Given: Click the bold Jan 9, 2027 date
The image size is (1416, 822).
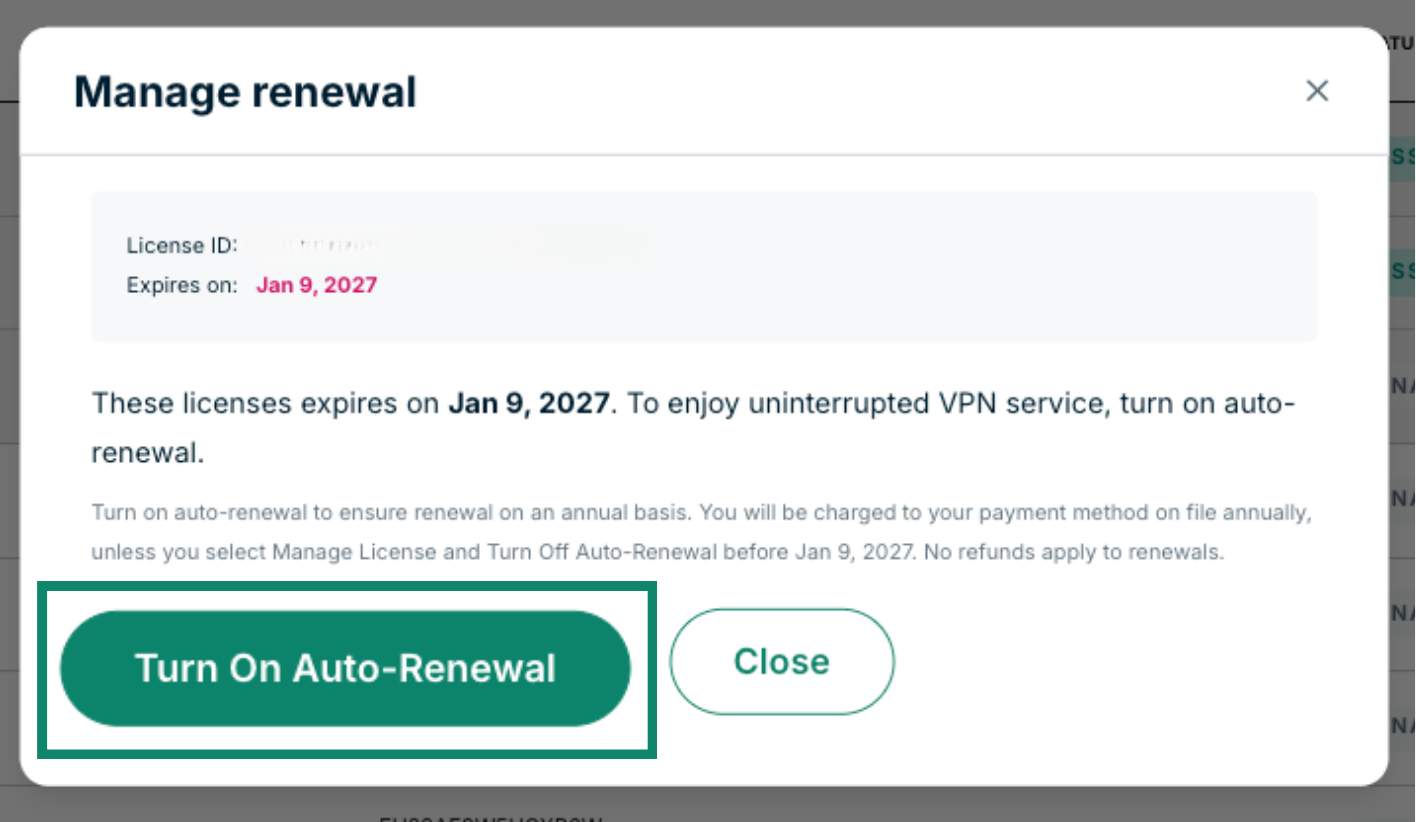Looking at the screenshot, I should [528, 404].
